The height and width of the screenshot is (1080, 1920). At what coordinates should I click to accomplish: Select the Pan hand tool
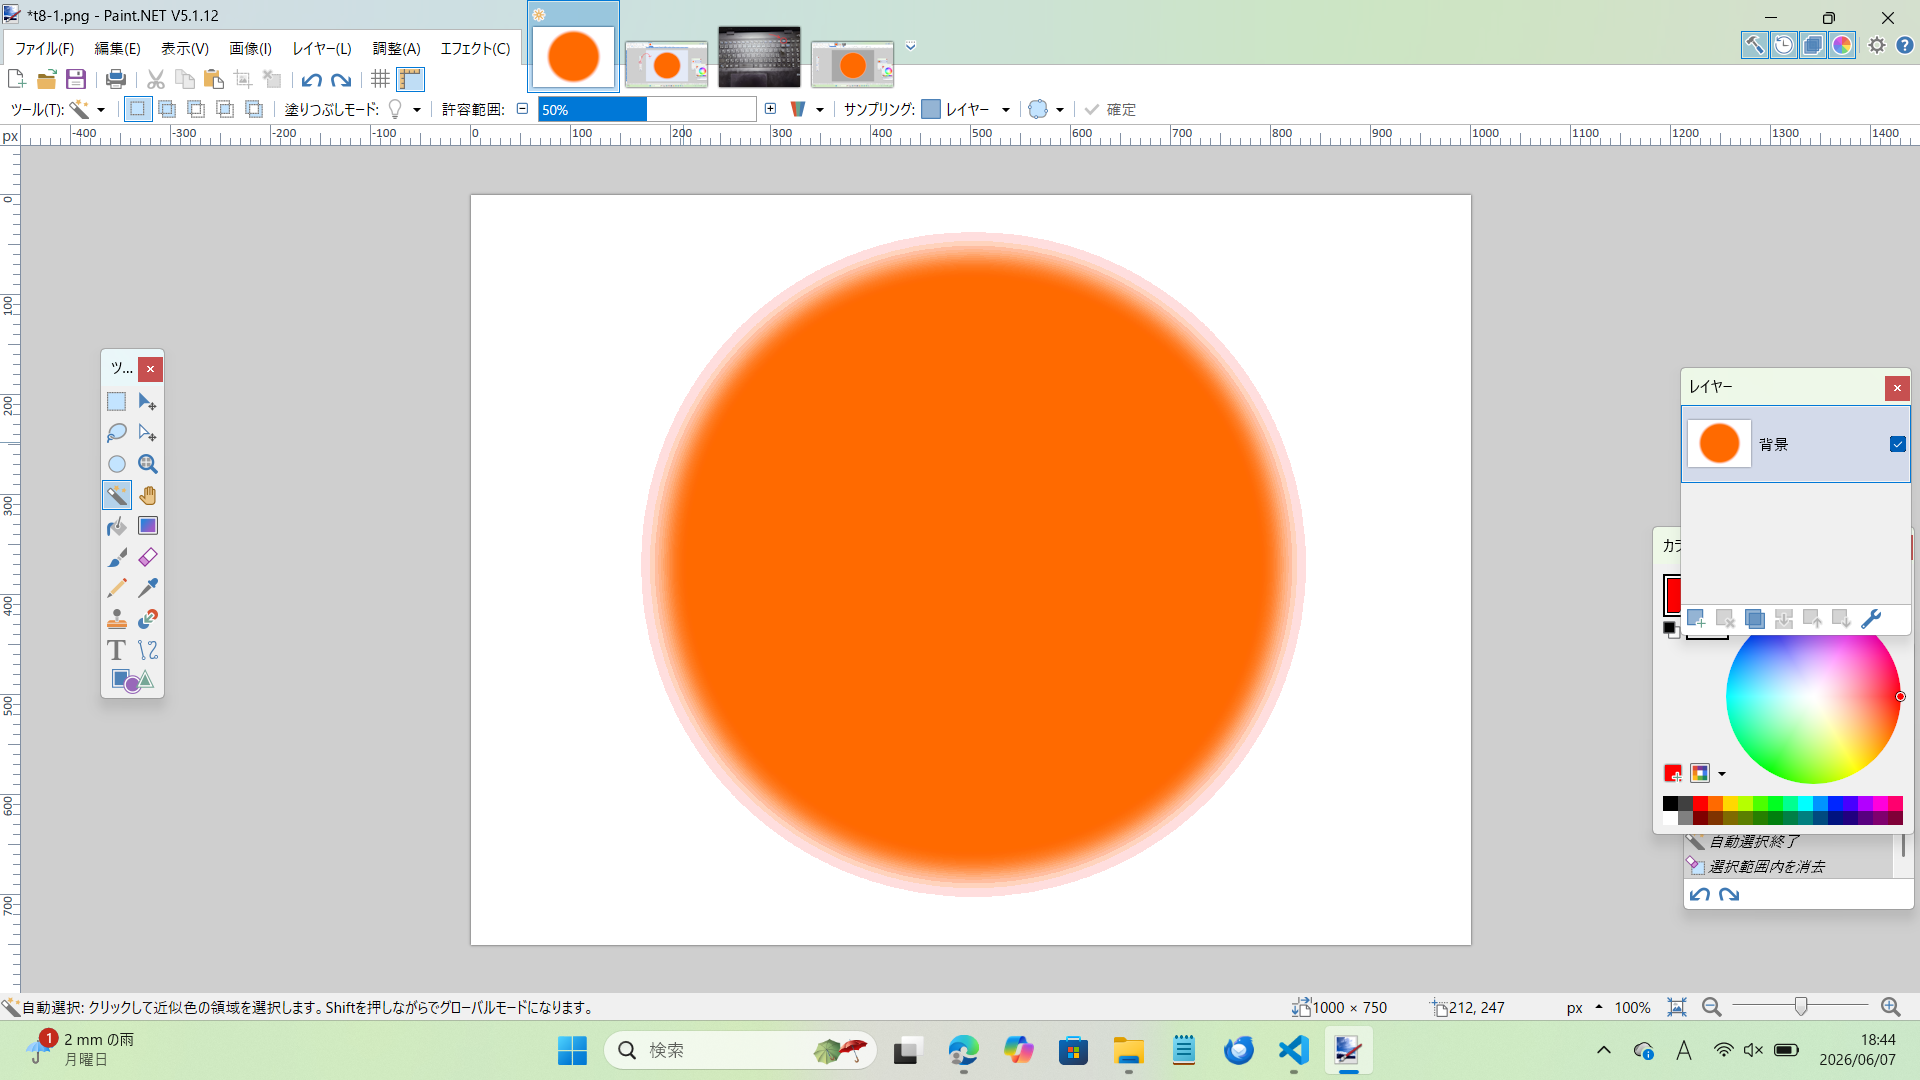coord(148,495)
